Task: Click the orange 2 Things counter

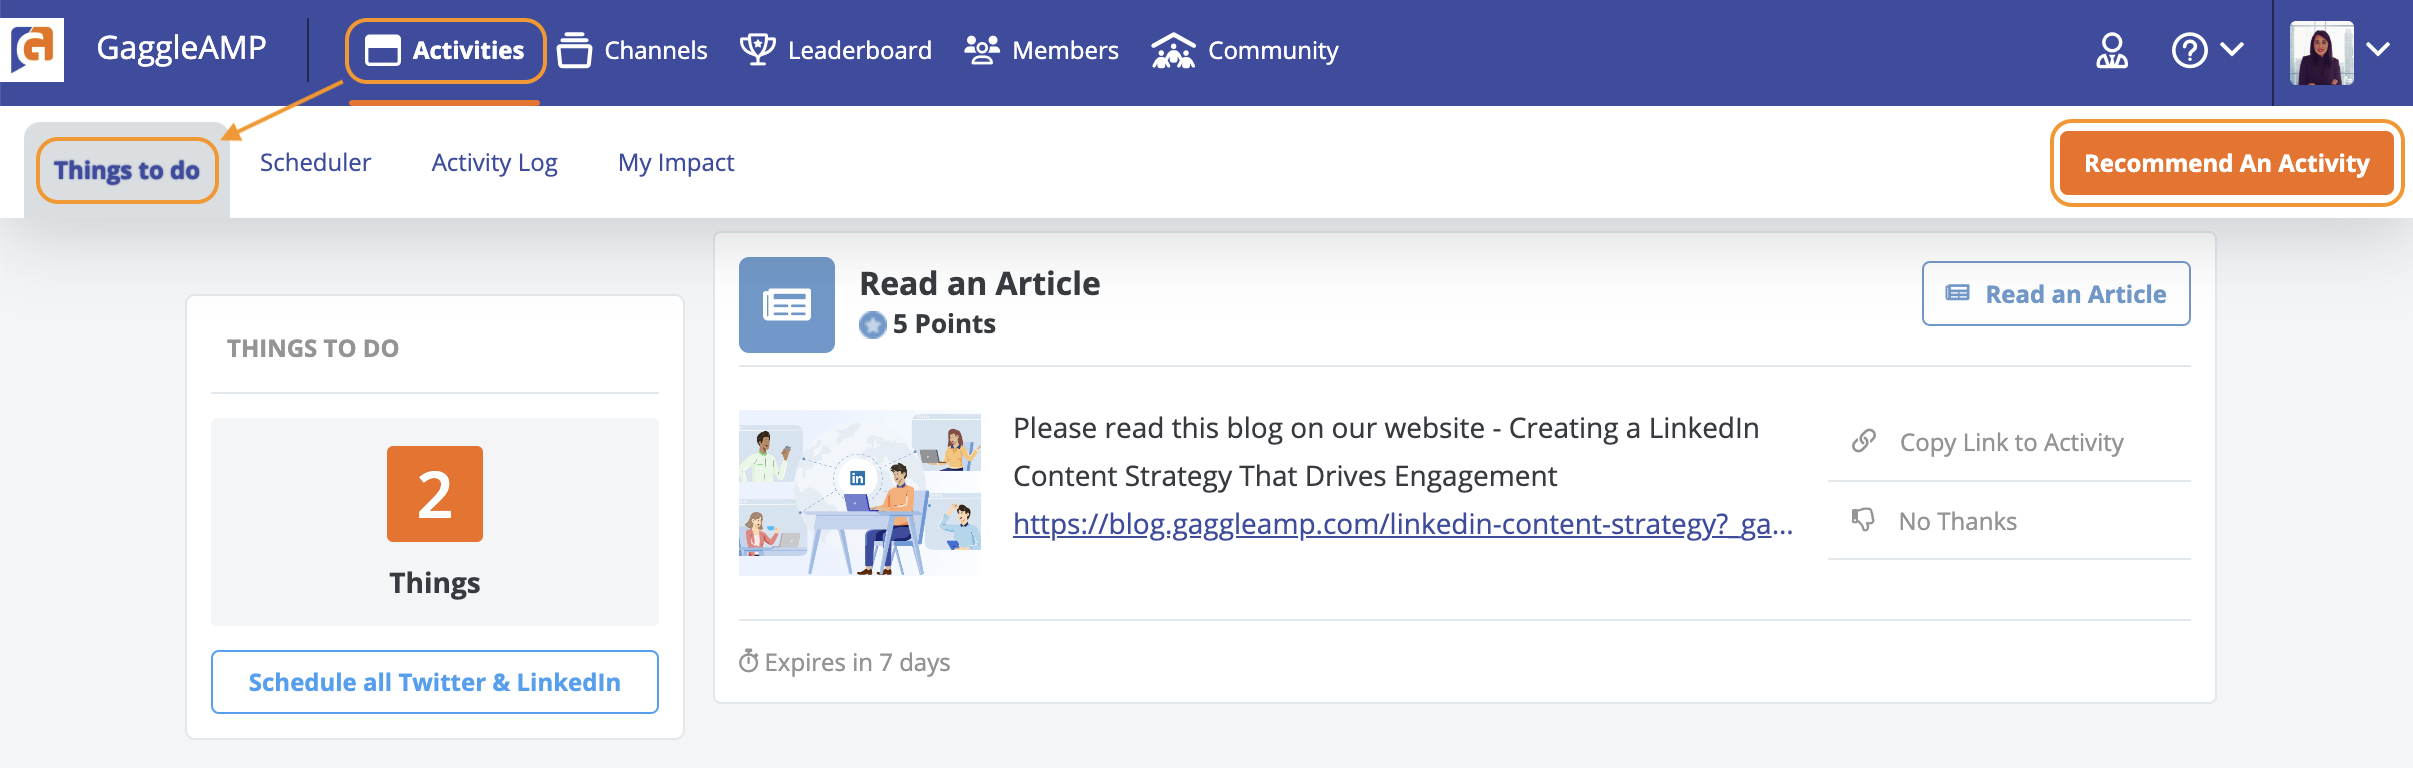Action: pos(435,494)
